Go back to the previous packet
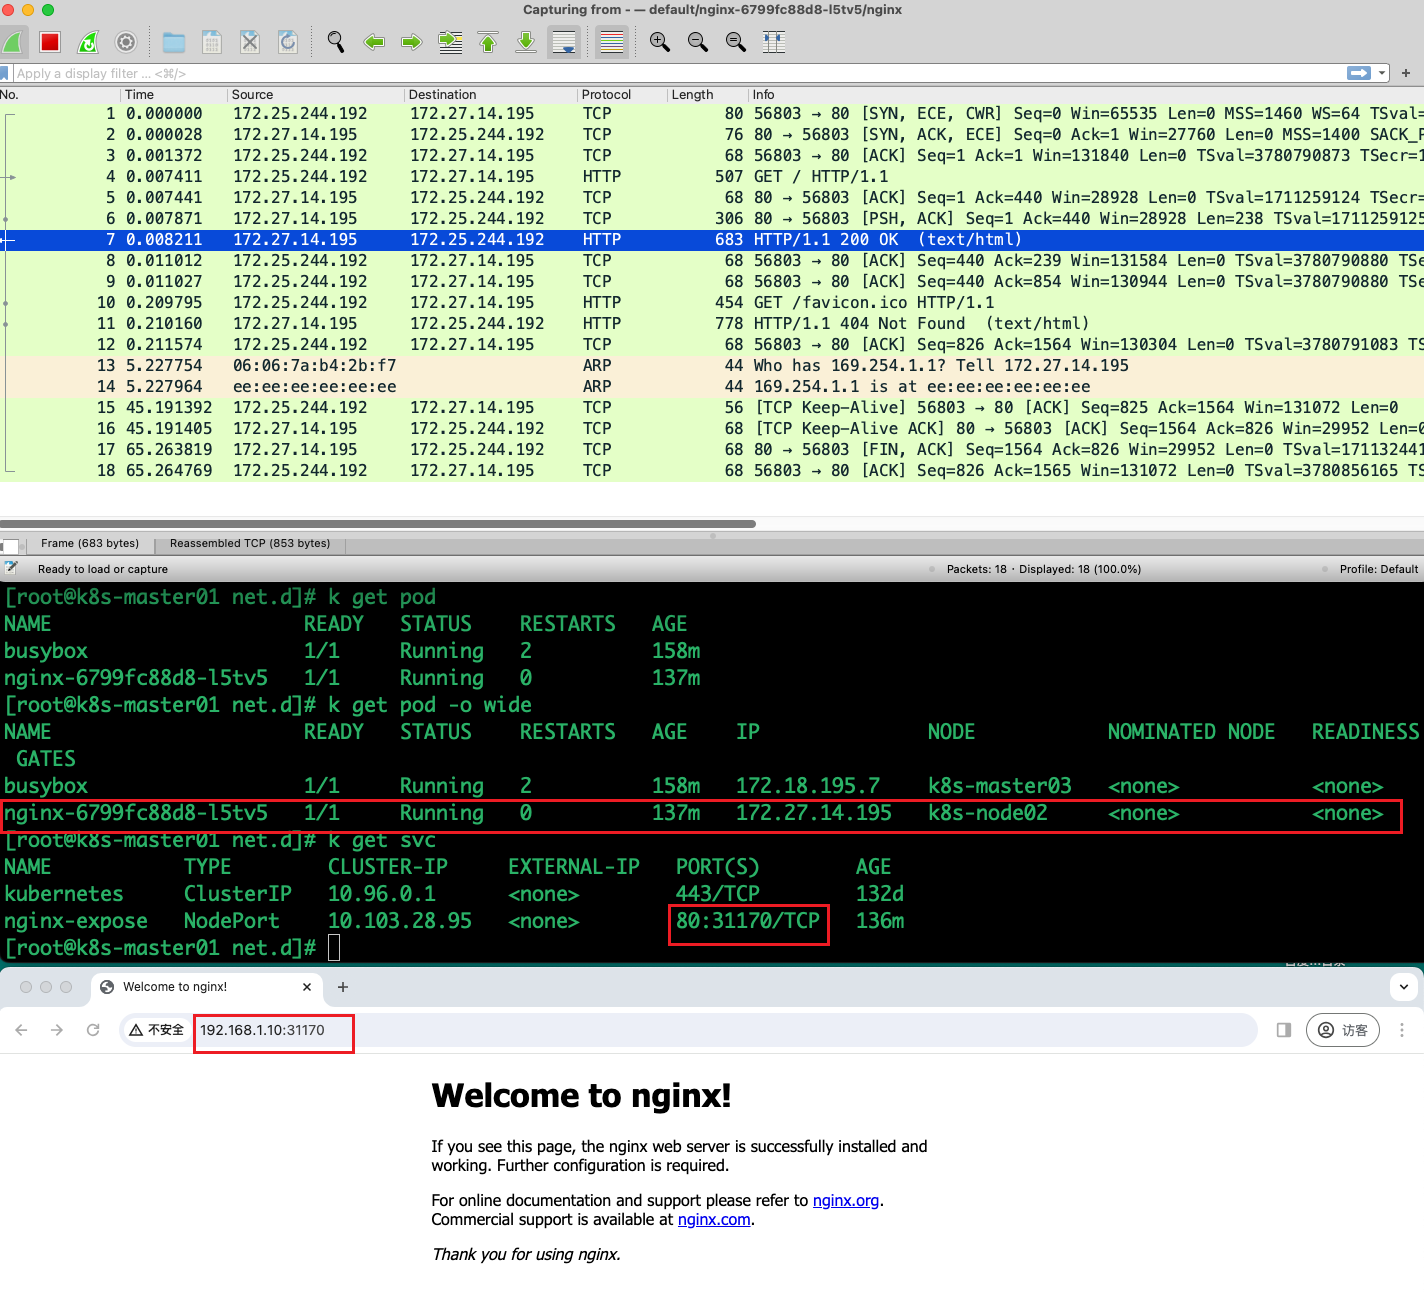 [x=374, y=42]
